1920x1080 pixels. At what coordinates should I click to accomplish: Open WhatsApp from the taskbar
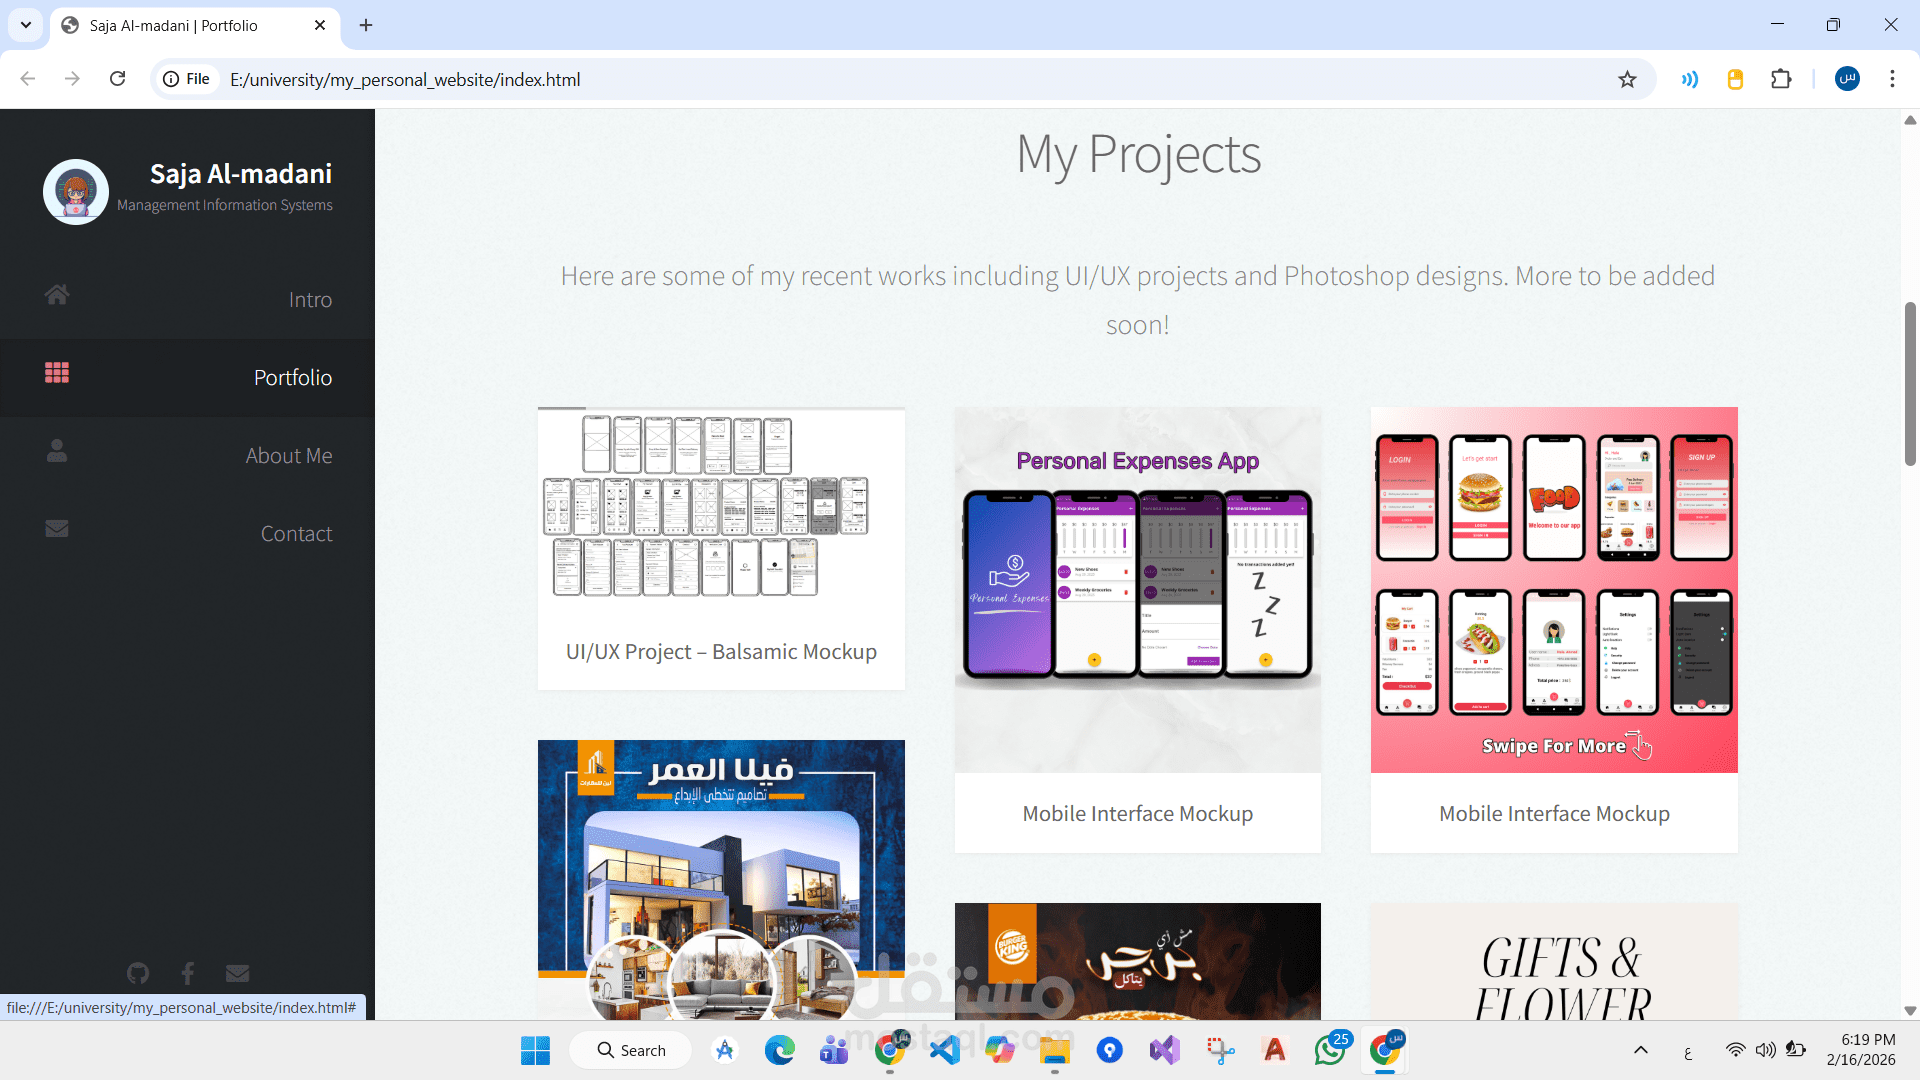click(x=1329, y=1050)
